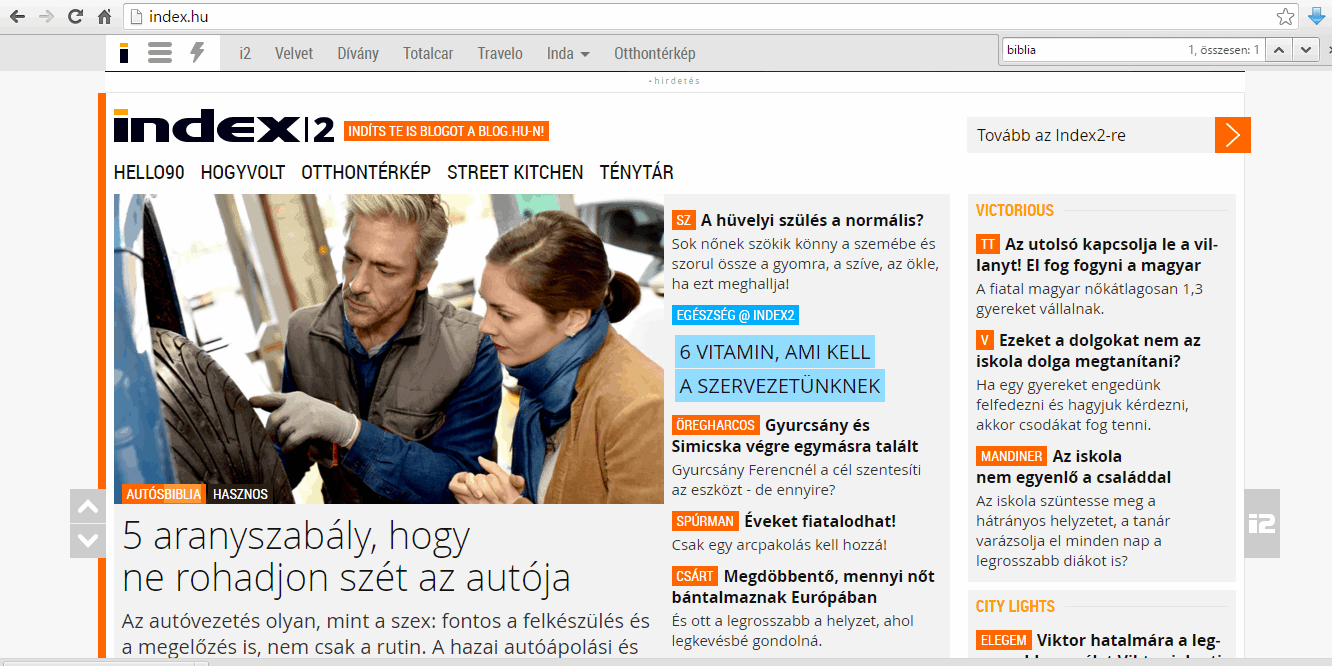This screenshot has width=1332, height=666.
Task: Click the EGÉSZSÉG @ INDEX2 blue tag
Action: (735, 316)
